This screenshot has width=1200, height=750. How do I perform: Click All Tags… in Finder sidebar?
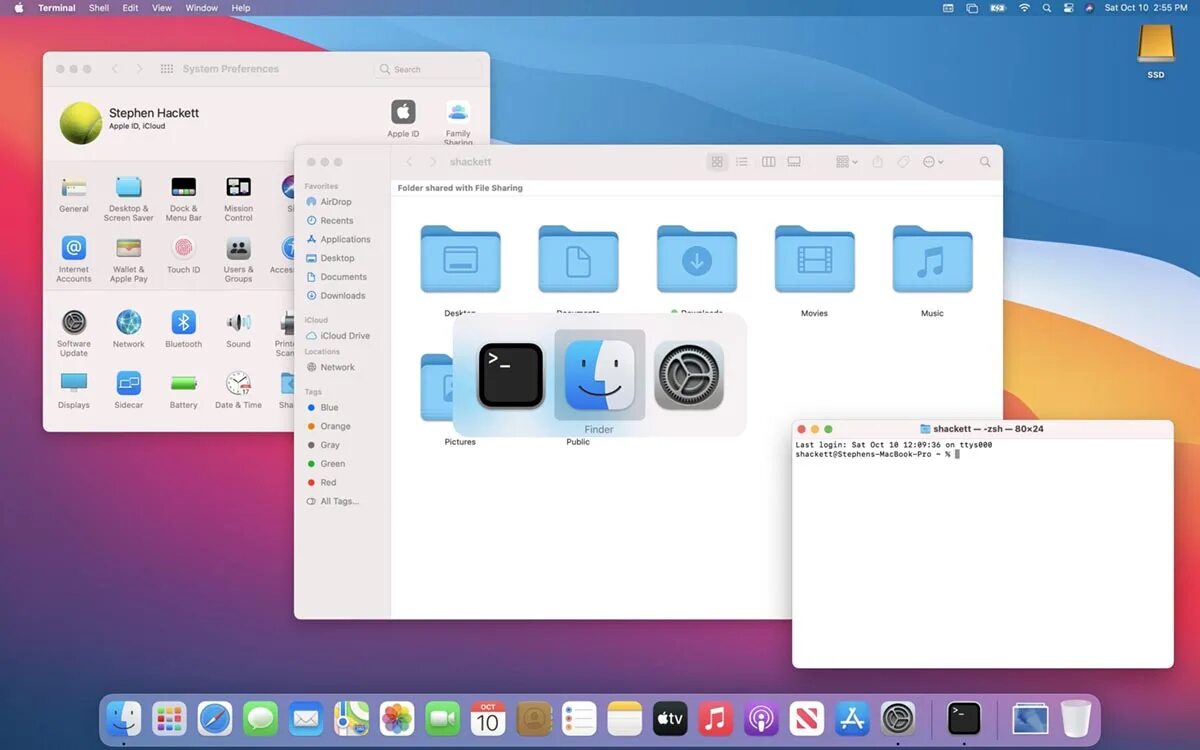click(x=332, y=502)
